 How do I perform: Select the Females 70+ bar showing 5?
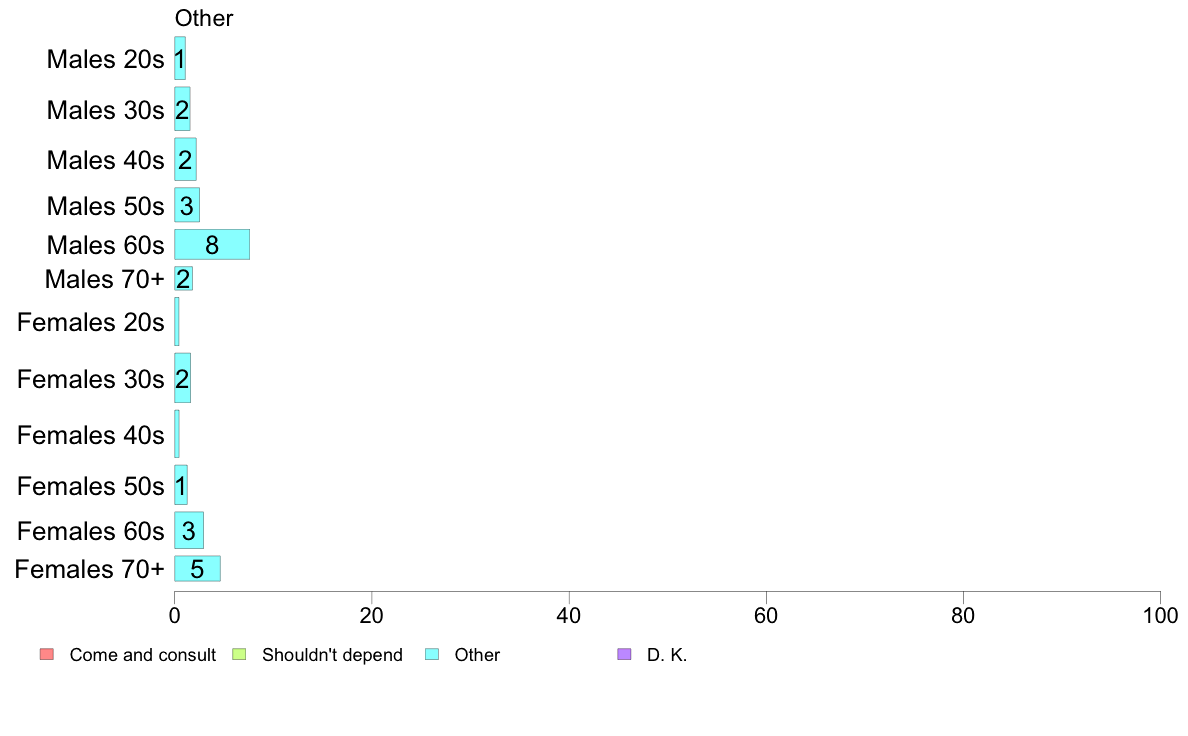[x=198, y=568]
